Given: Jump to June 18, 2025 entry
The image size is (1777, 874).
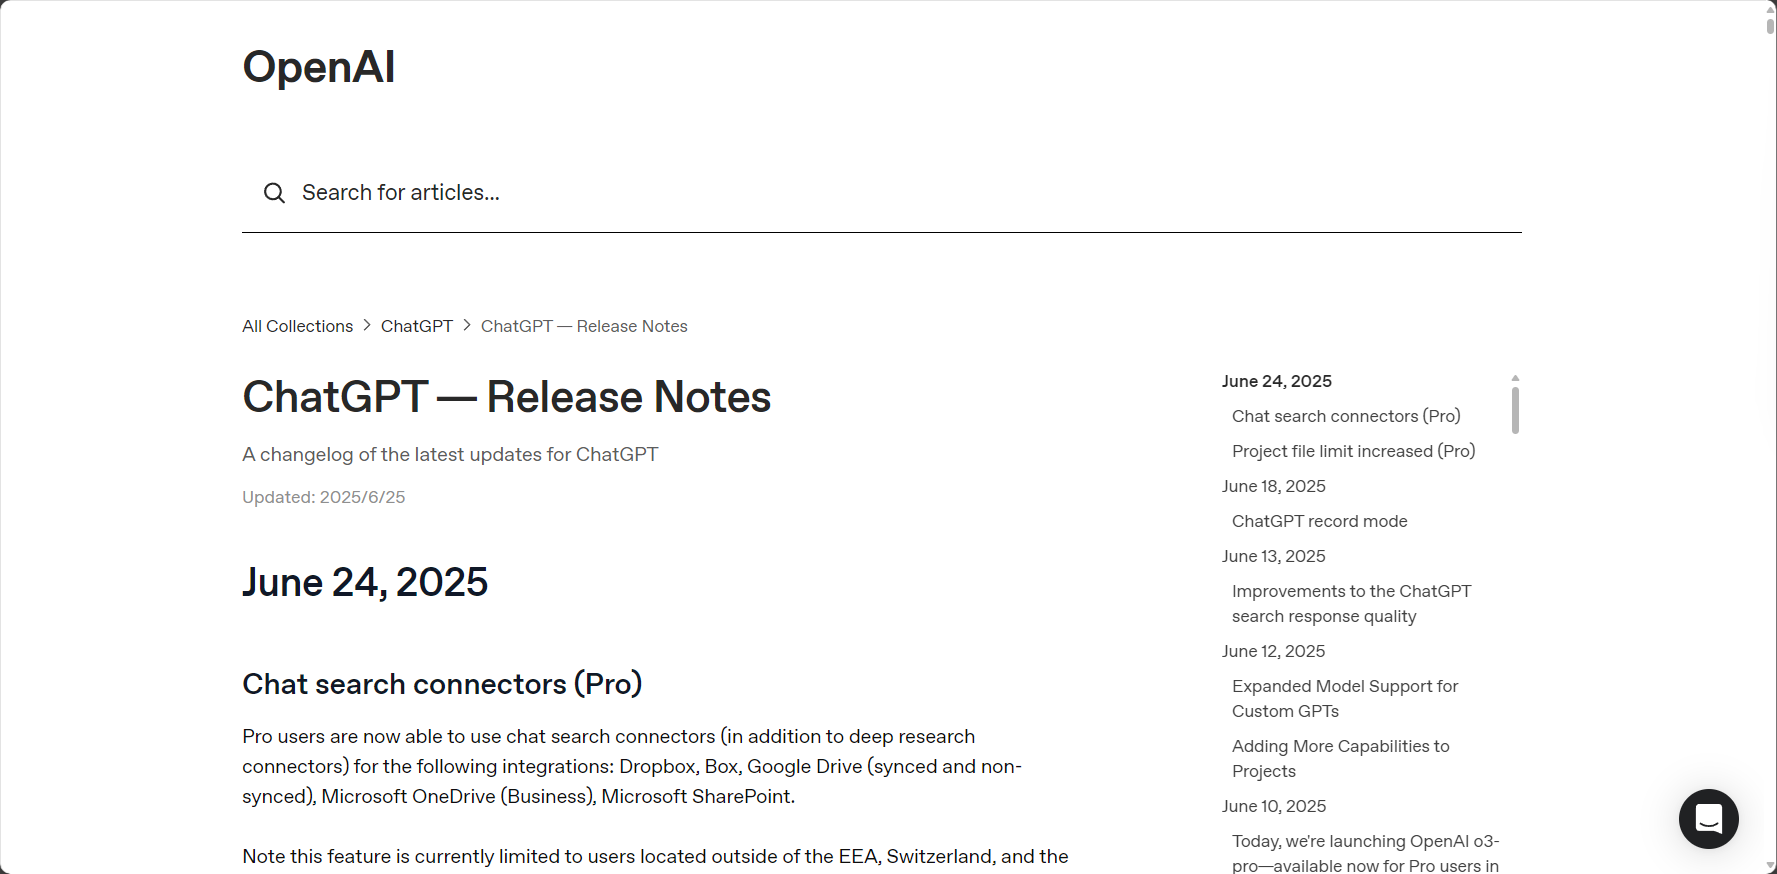Looking at the screenshot, I should click(x=1274, y=486).
